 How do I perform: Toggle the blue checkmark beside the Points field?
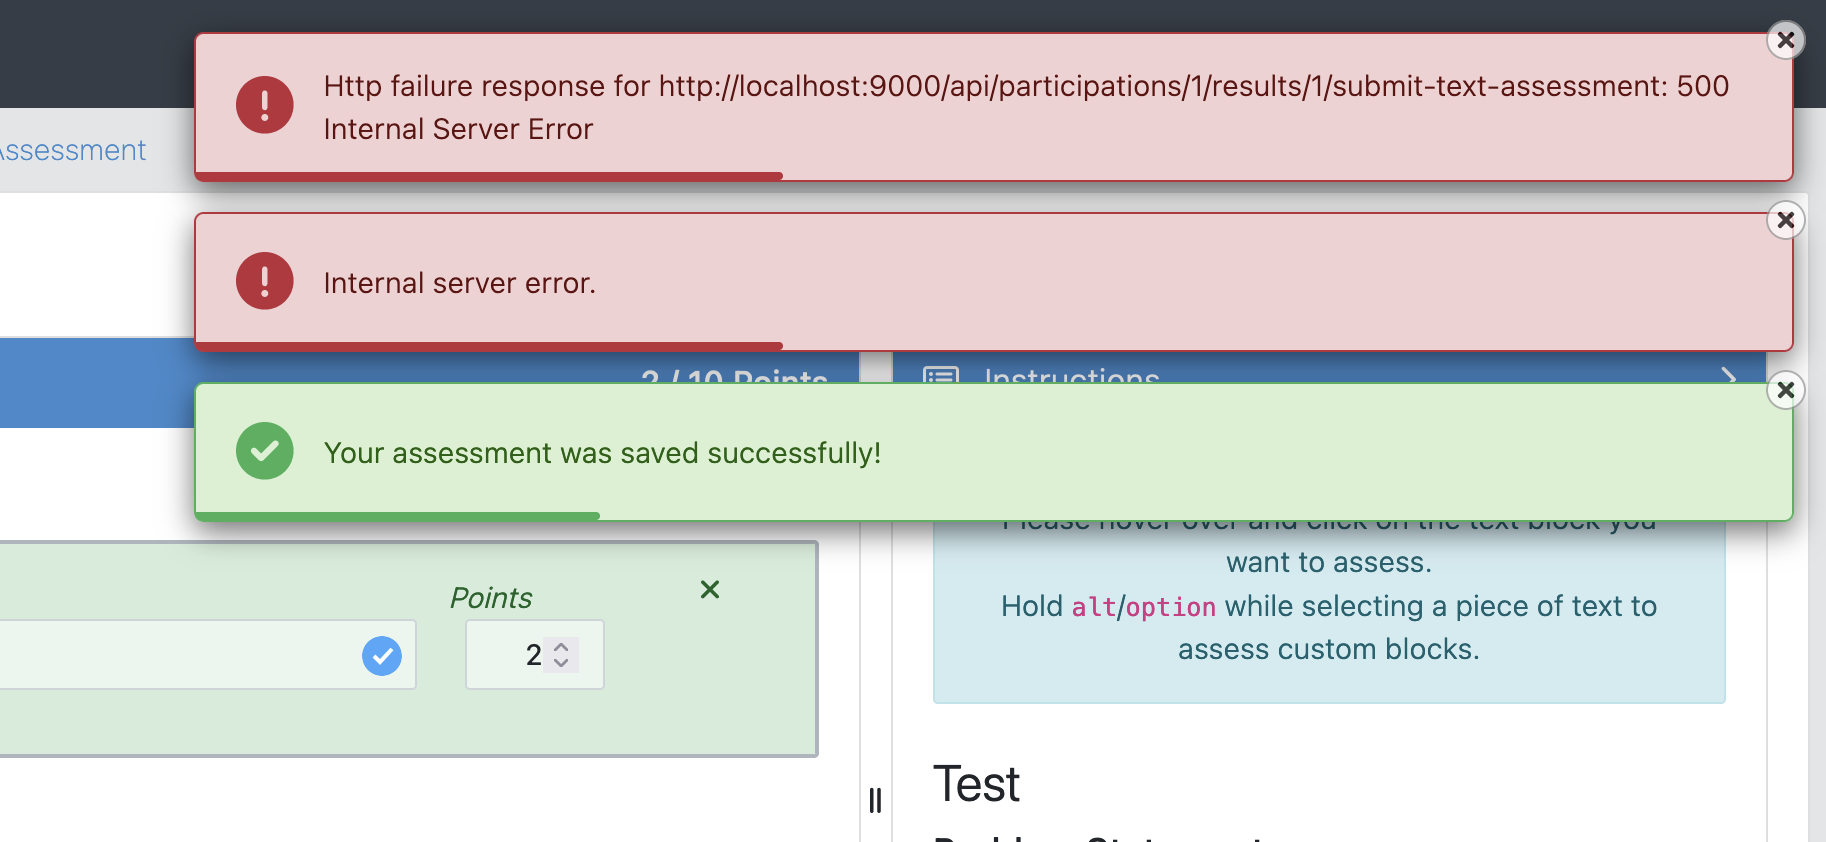point(382,655)
